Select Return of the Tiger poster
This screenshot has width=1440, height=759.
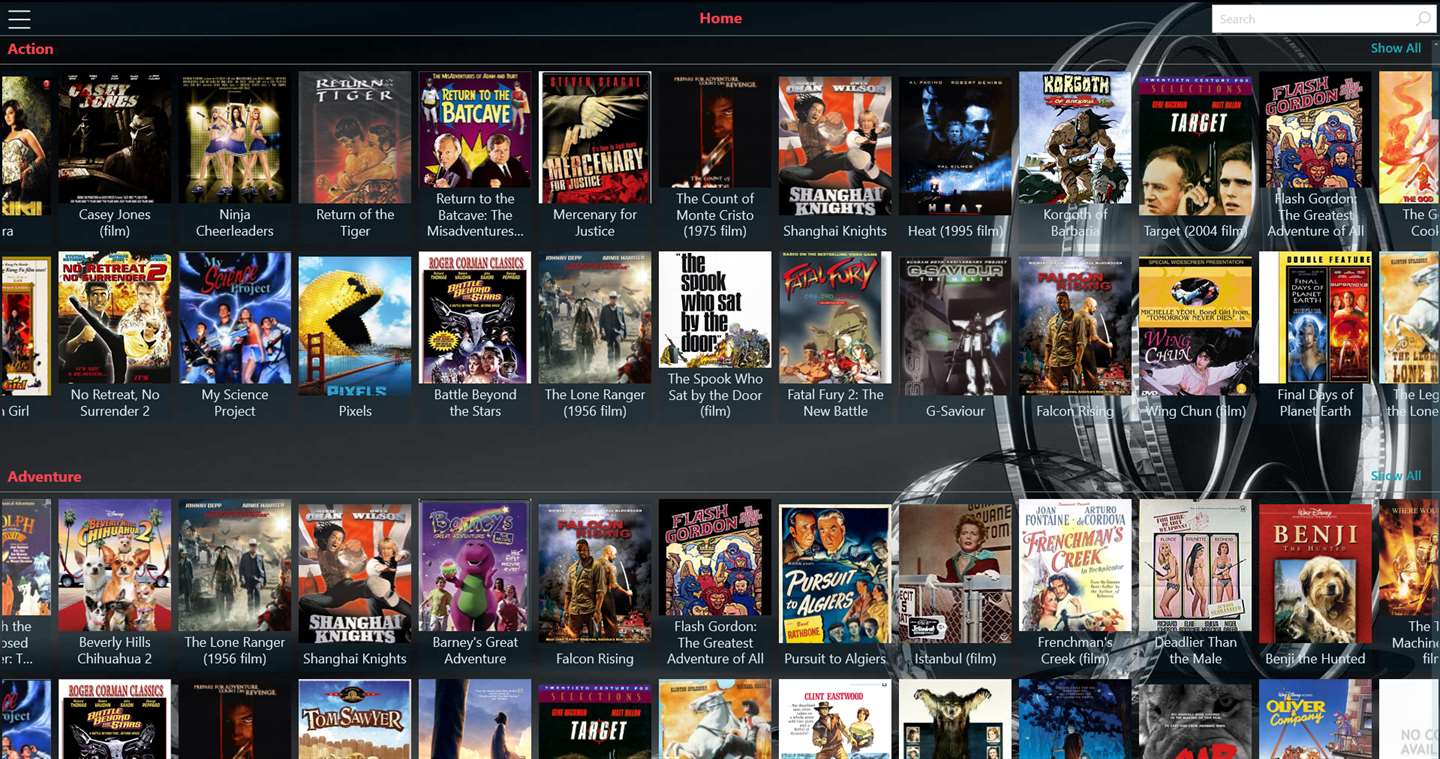pyautogui.click(x=355, y=138)
